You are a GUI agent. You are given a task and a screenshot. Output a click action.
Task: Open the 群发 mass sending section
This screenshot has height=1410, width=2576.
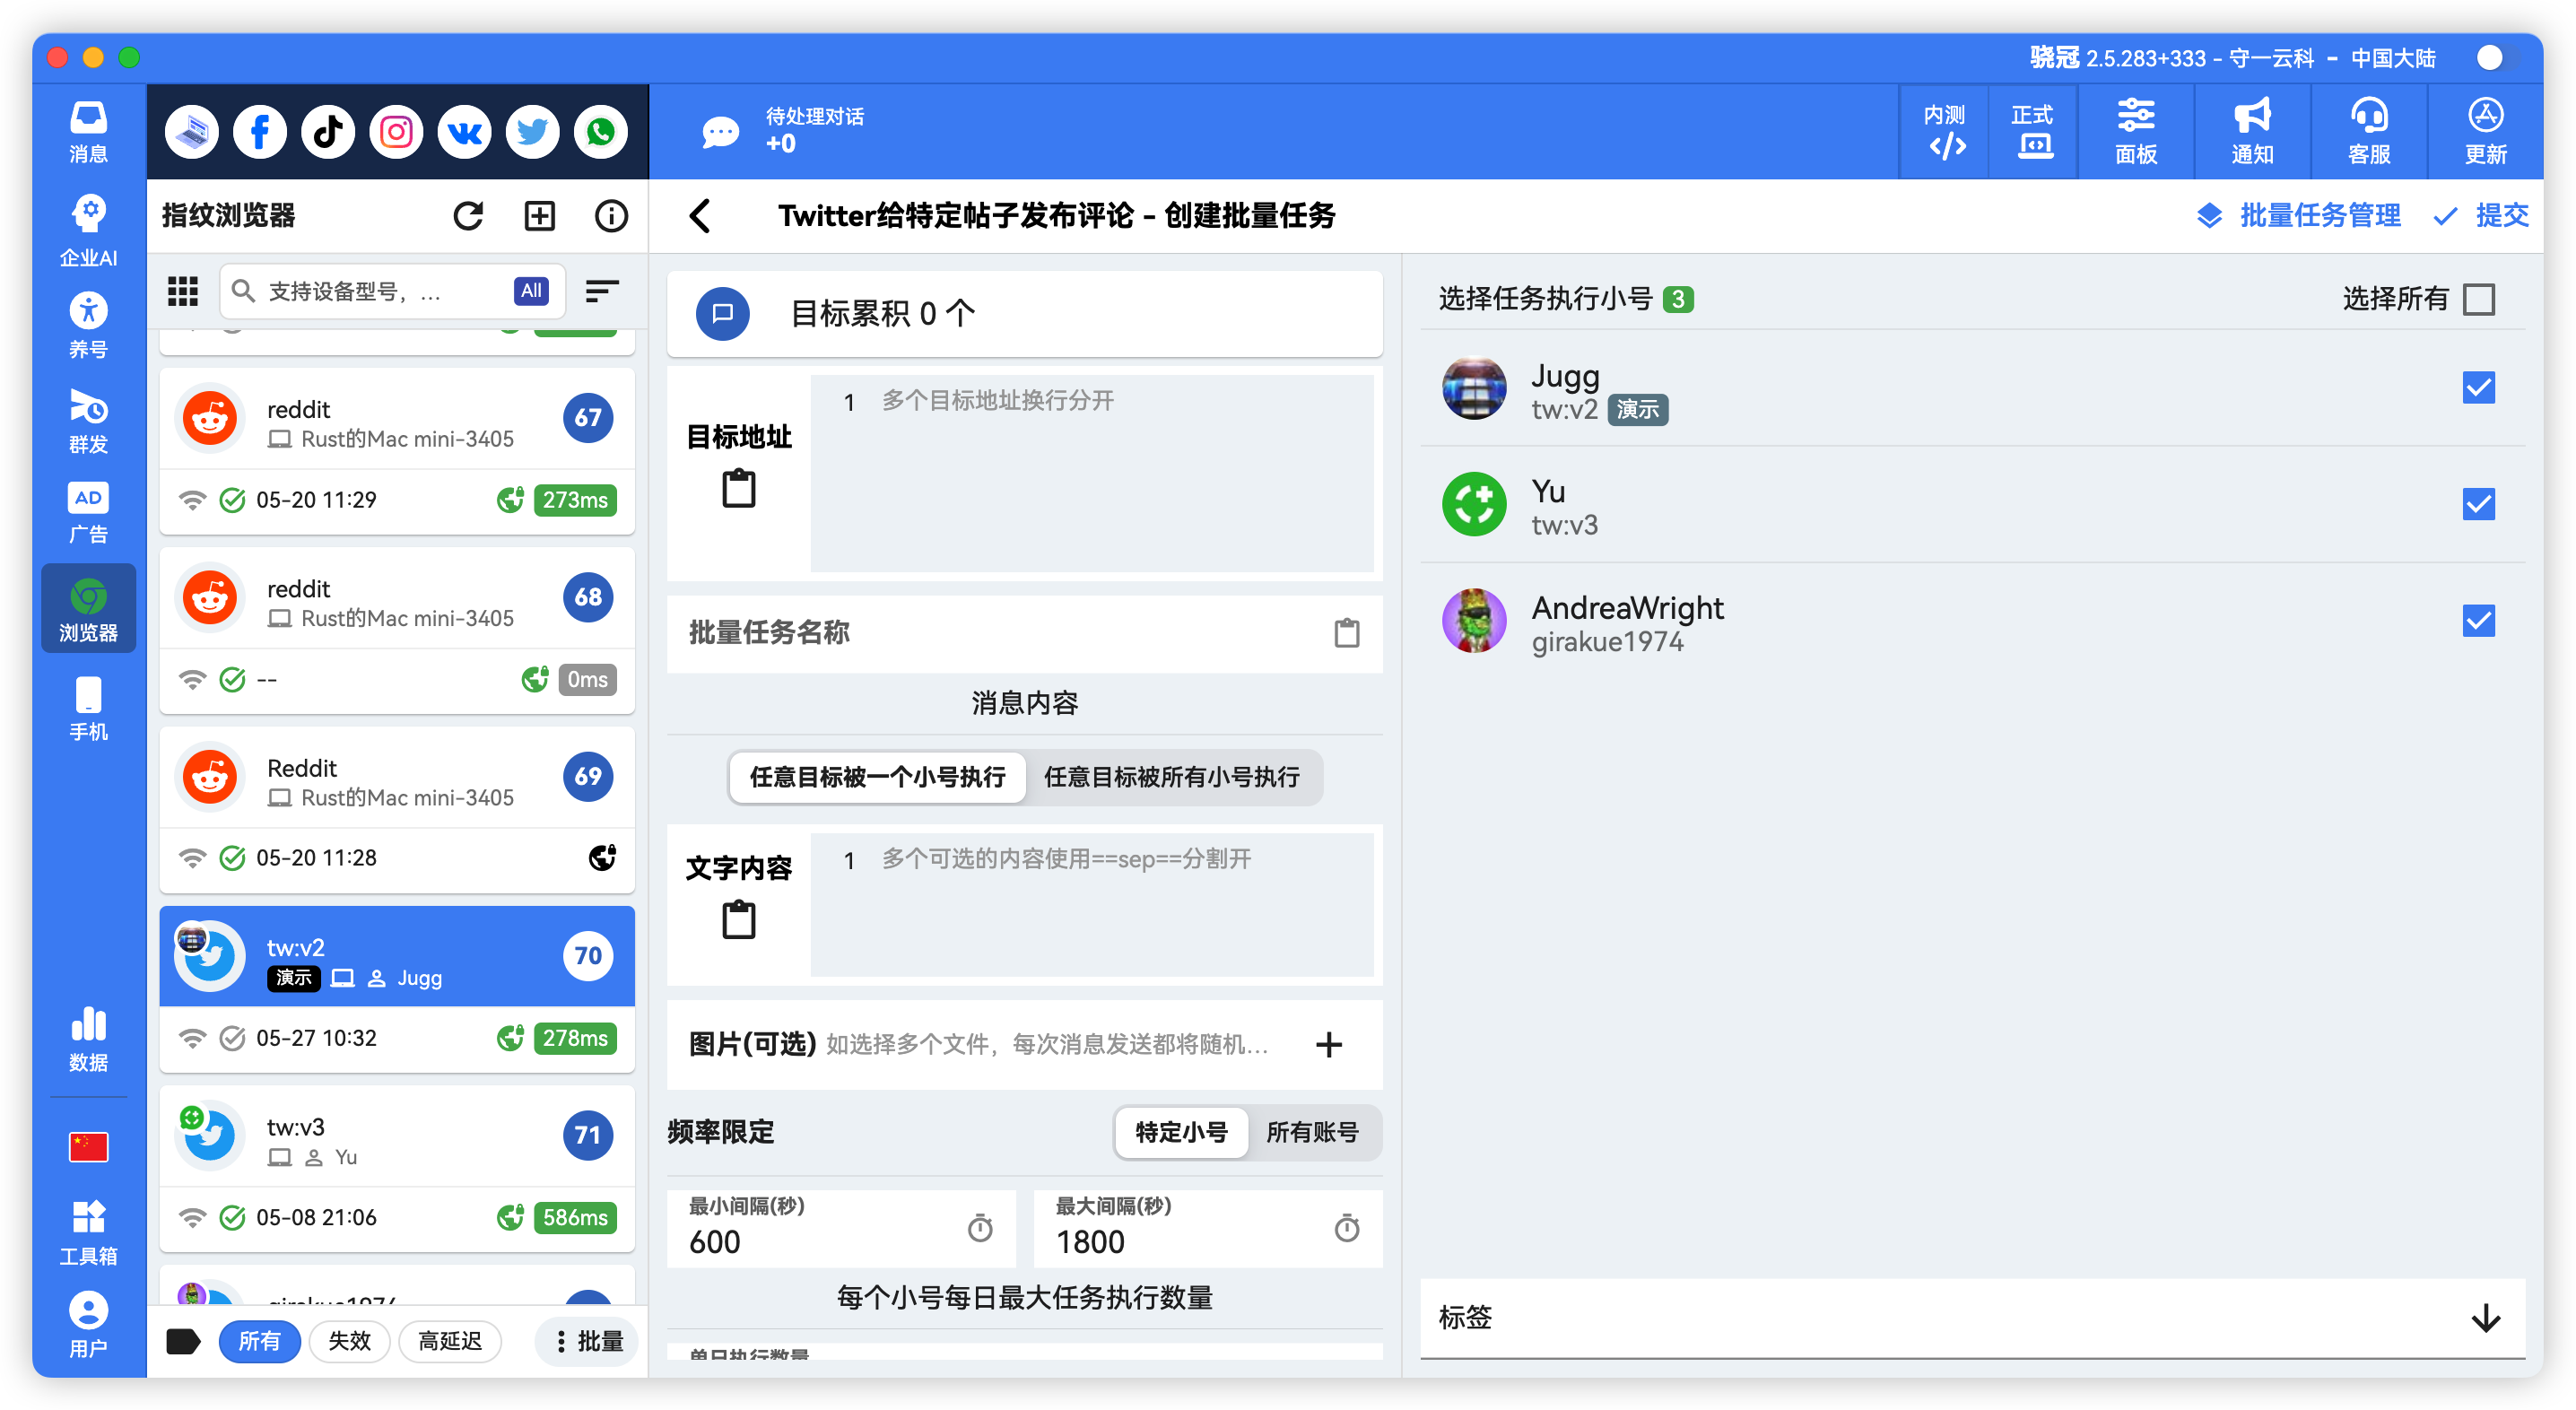[88, 421]
